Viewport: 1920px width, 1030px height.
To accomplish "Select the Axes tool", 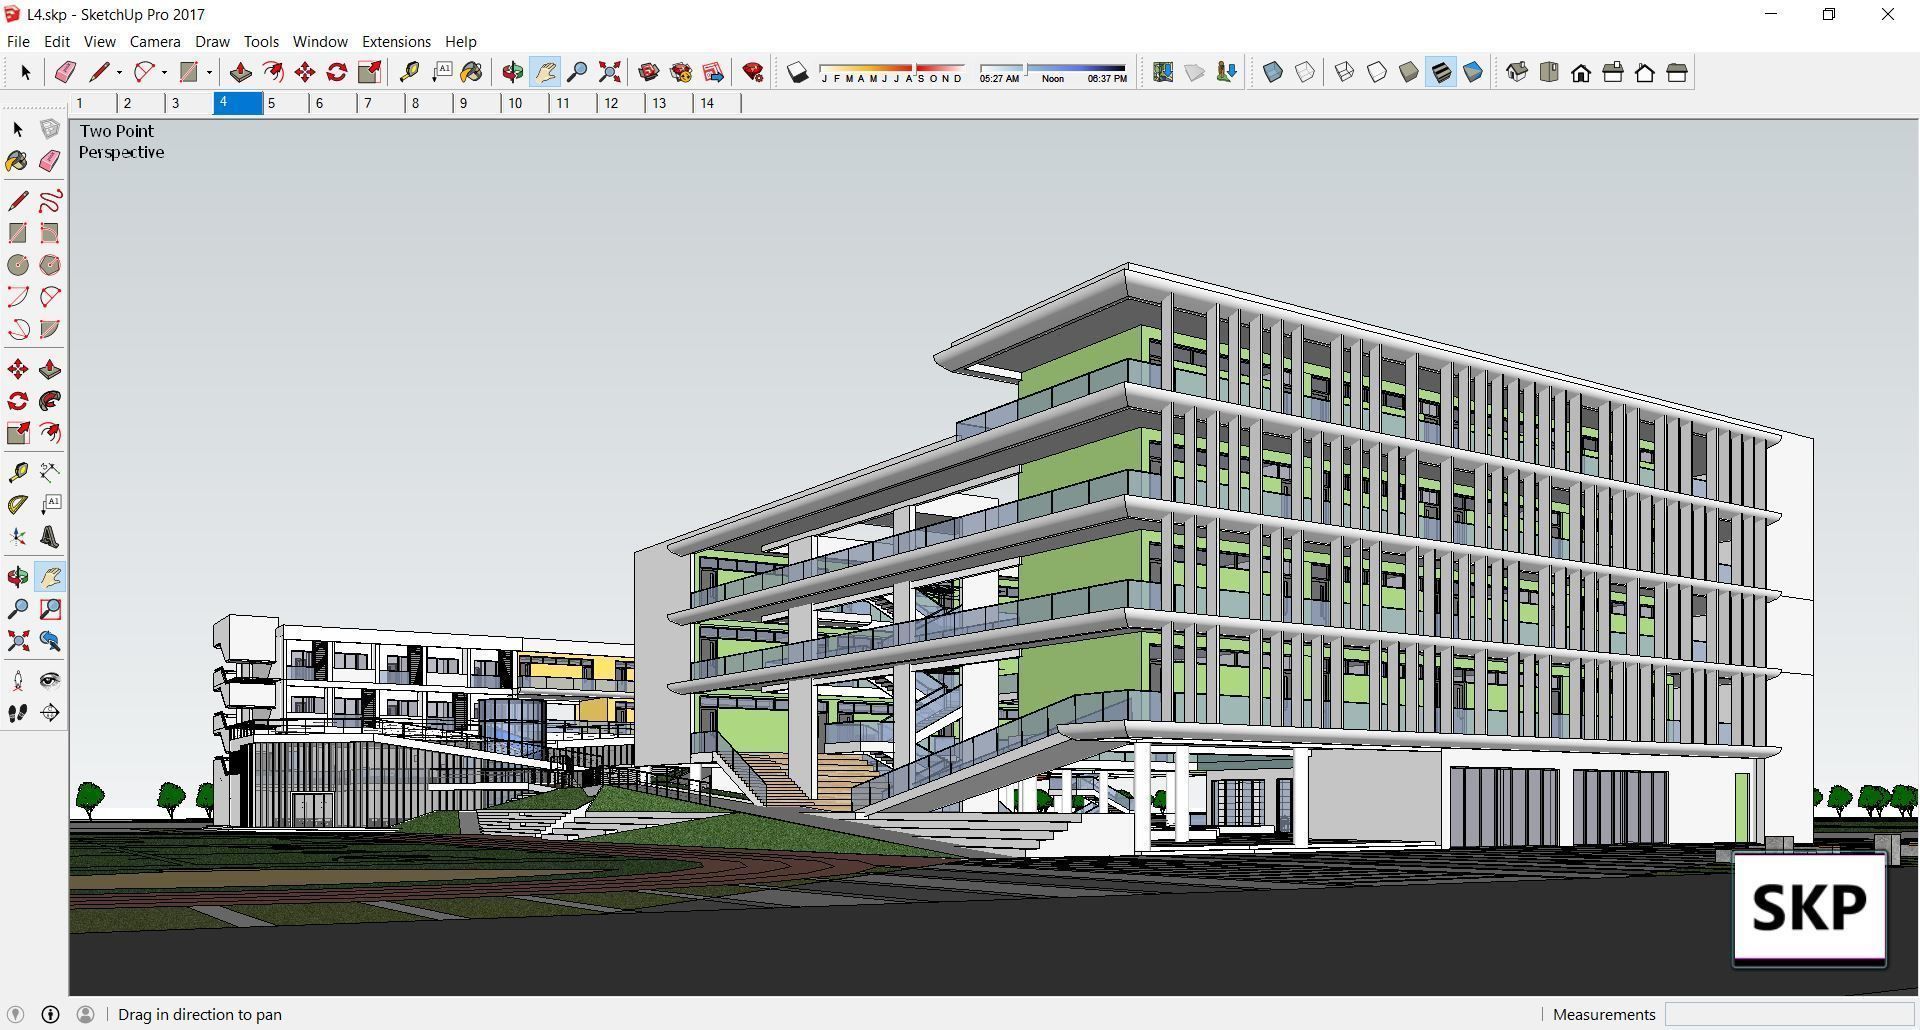I will pos(18,537).
